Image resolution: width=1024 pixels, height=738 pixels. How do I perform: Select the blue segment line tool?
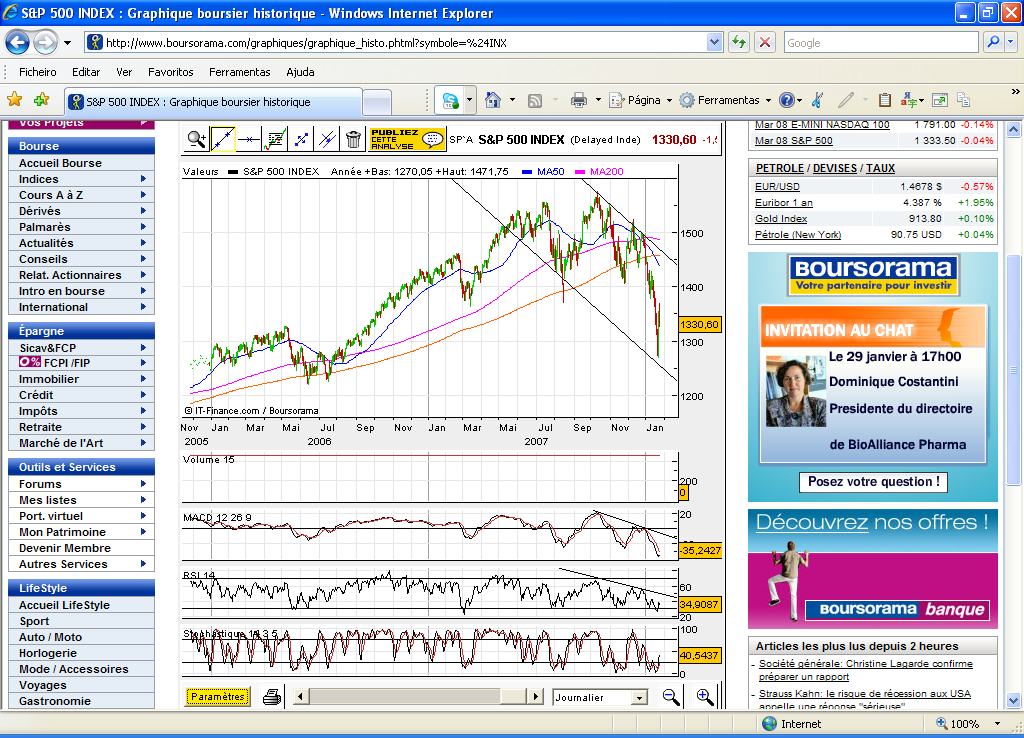click(301, 138)
